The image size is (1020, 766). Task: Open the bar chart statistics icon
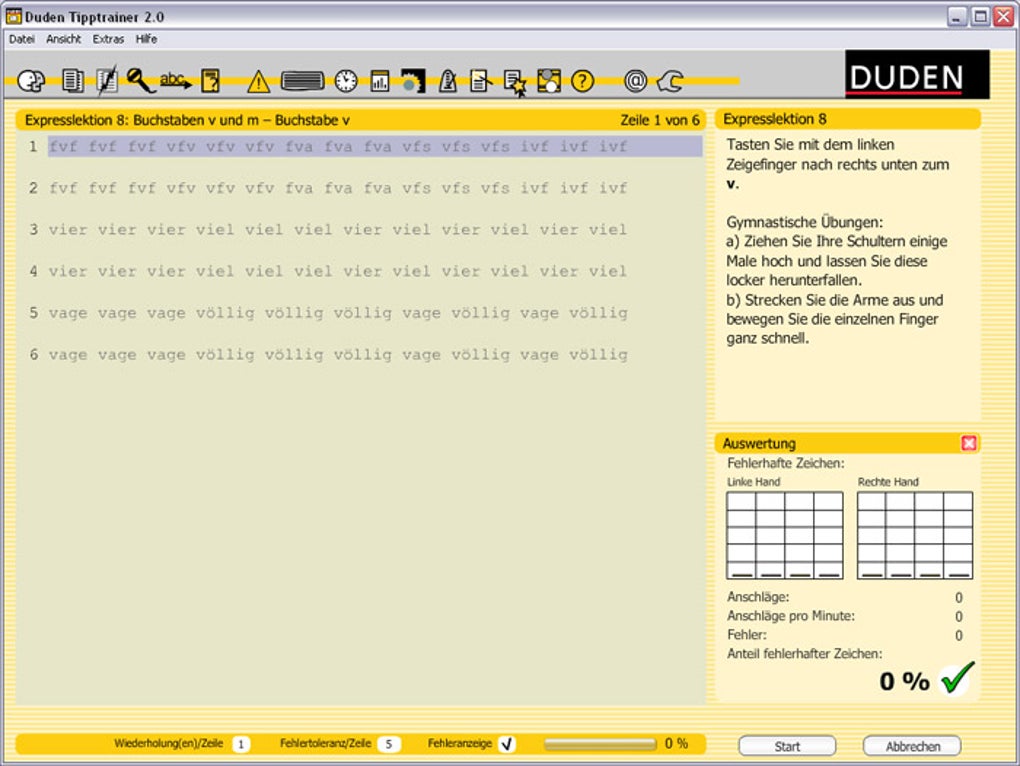click(x=379, y=81)
